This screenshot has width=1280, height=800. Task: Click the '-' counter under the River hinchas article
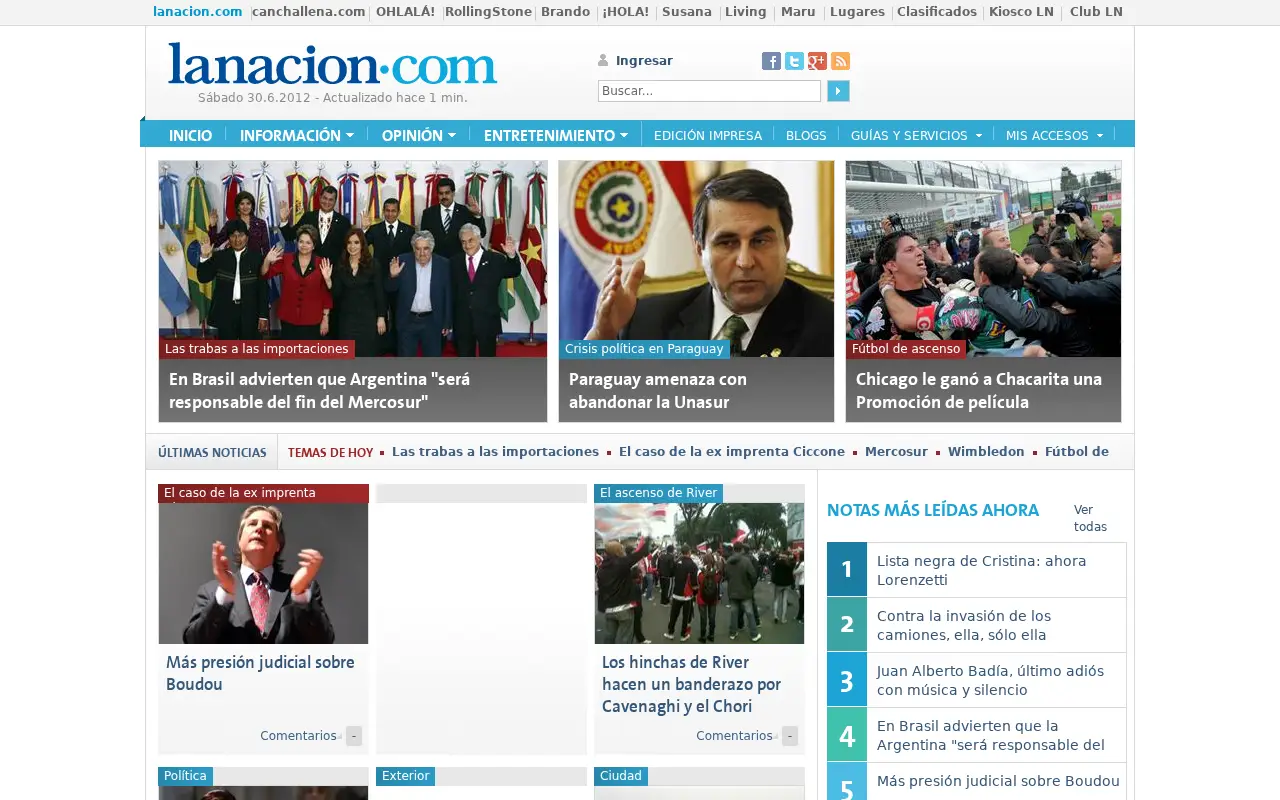click(790, 736)
